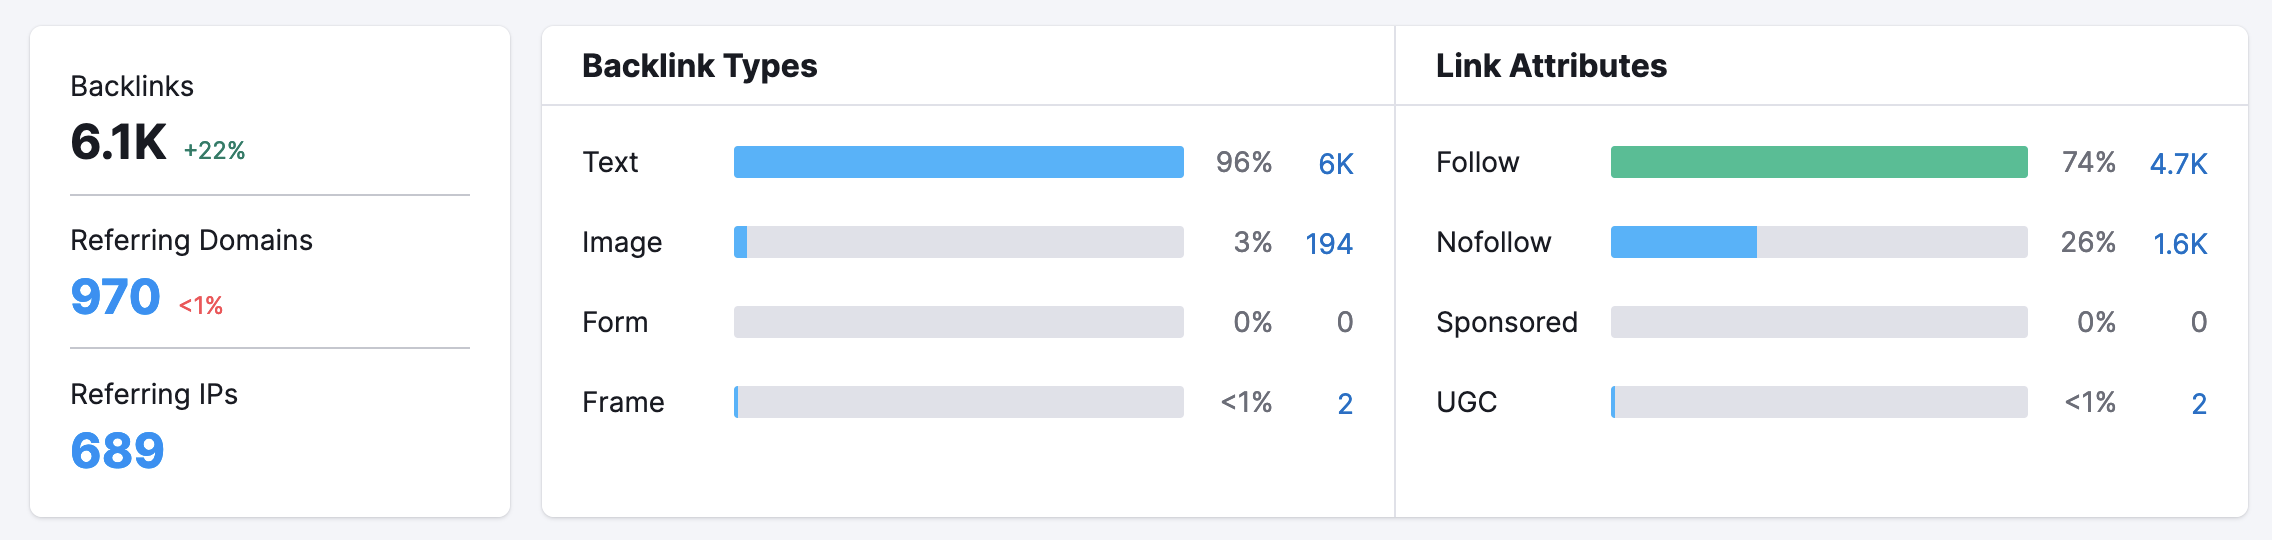Click the UGC links bar
Viewport: 2272px width, 540px height.
(x=1818, y=402)
